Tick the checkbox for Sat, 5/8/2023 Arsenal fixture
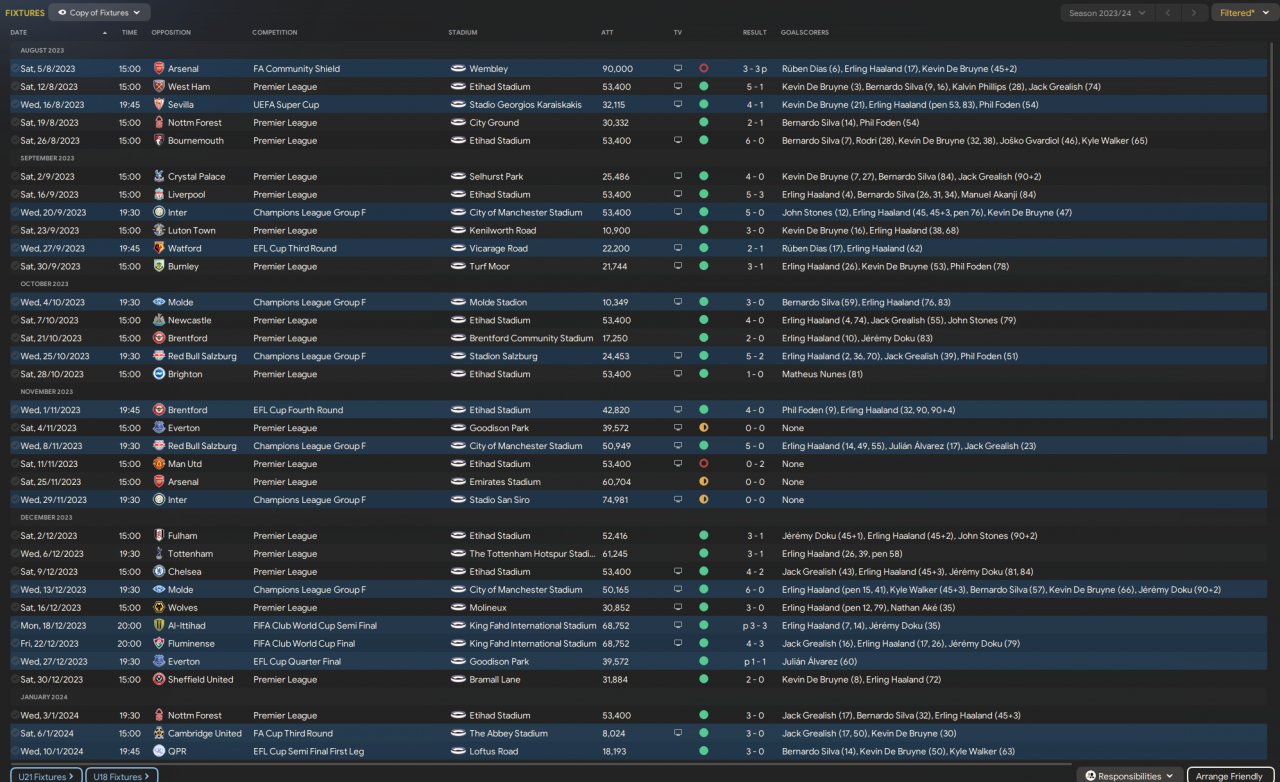The width and height of the screenshot is (1280, 782). (x=15, y=69)
